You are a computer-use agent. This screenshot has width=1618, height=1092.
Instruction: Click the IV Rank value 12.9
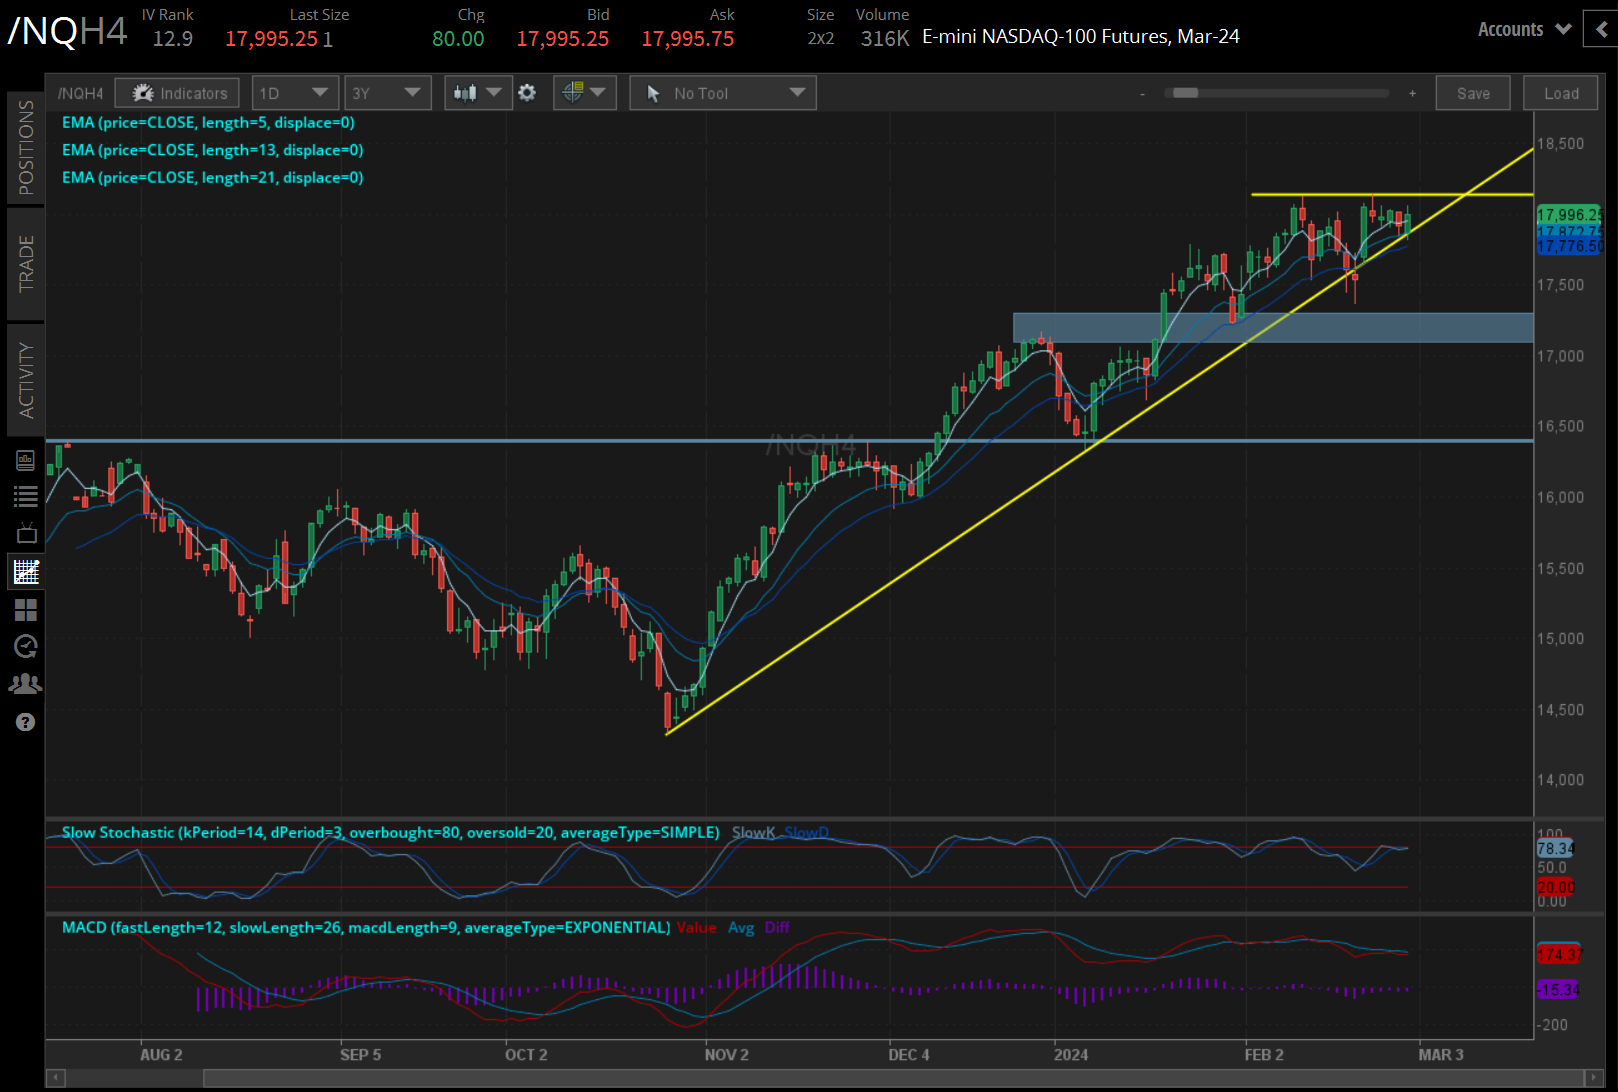point(173,39)
